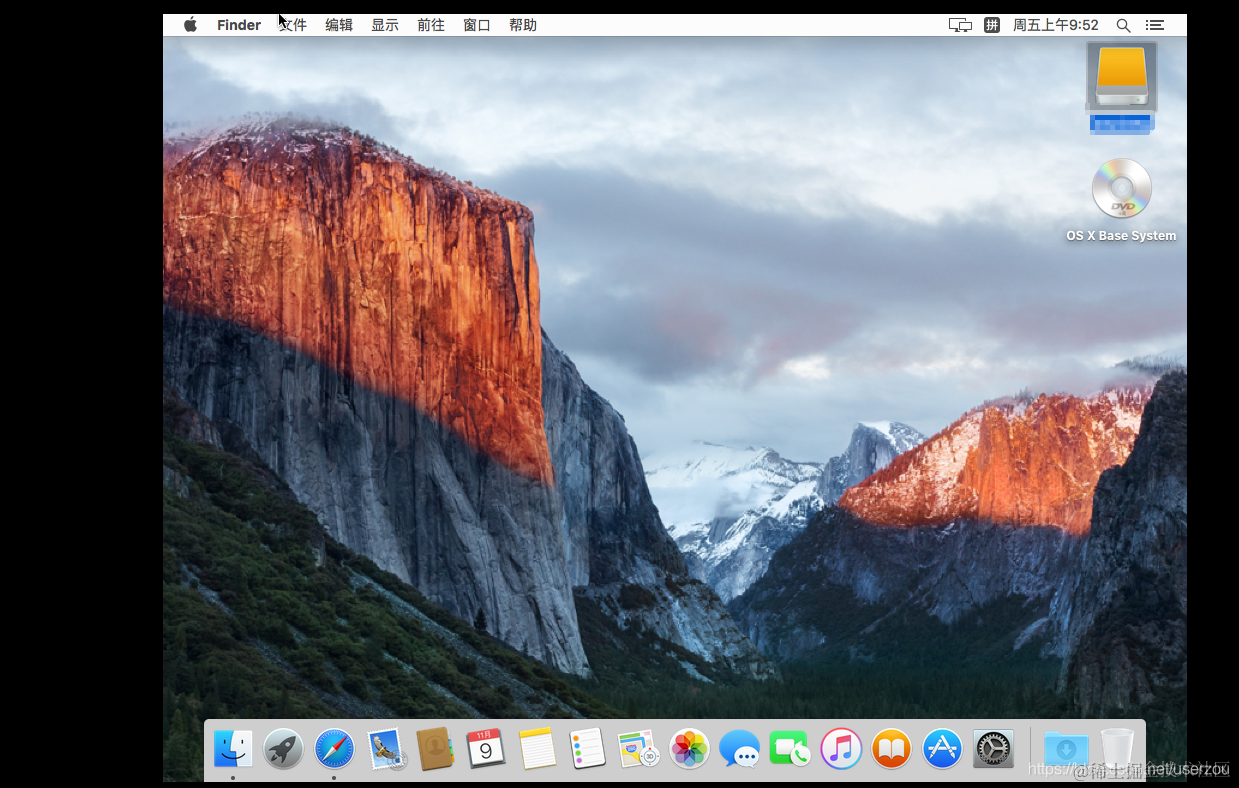
Task: Open the Trash in Dock
Action: [1117, 748]
